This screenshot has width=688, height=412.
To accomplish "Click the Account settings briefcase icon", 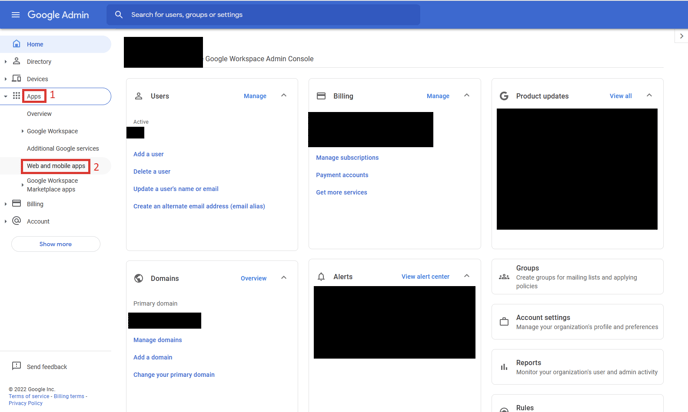I will (504, 322).
